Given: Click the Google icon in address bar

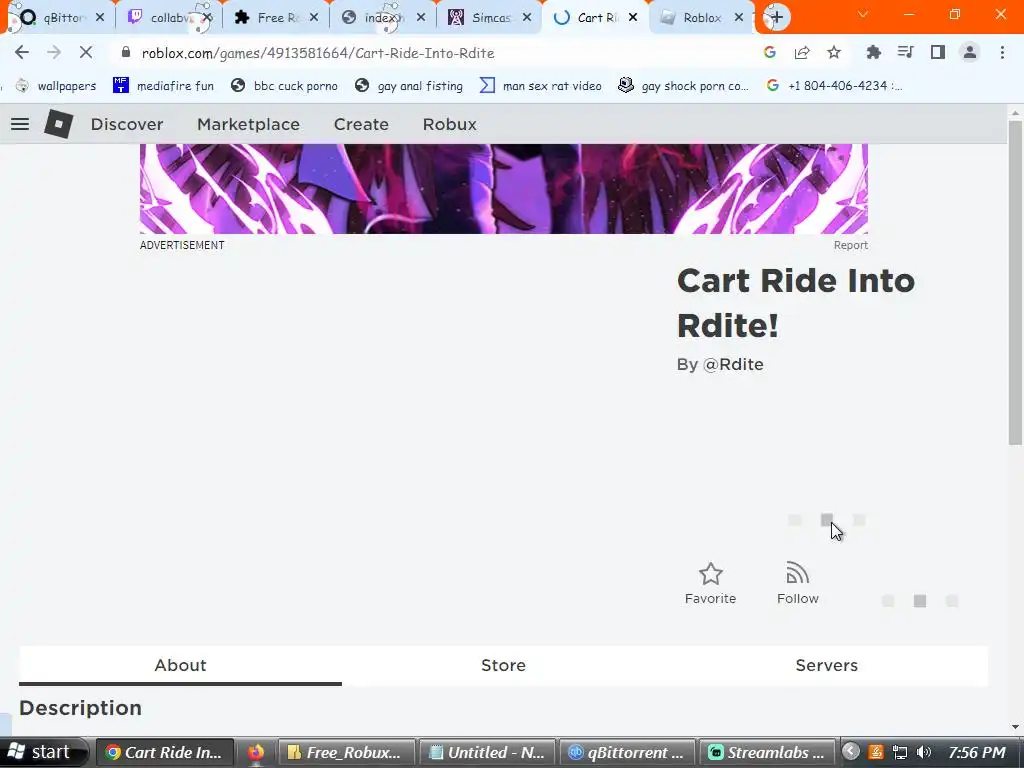Looking at the screenshot, I should [770, 53].
